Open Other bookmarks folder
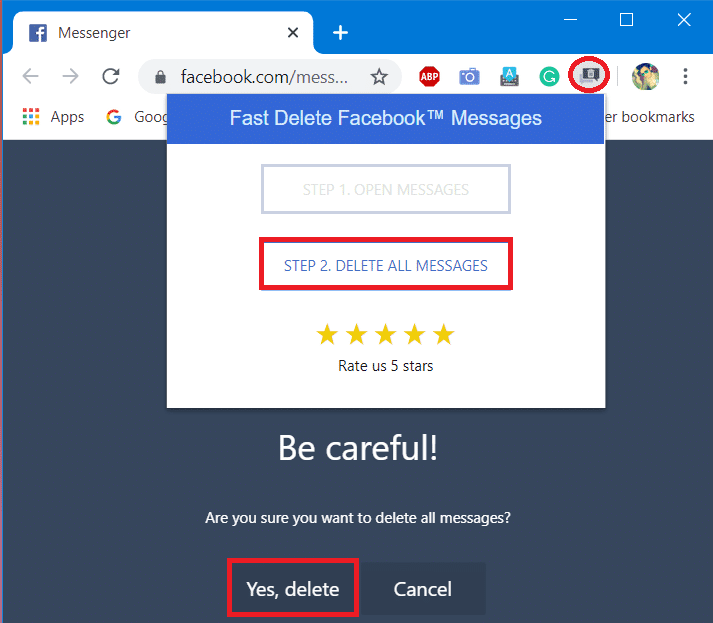 click(x=649, y=117)
